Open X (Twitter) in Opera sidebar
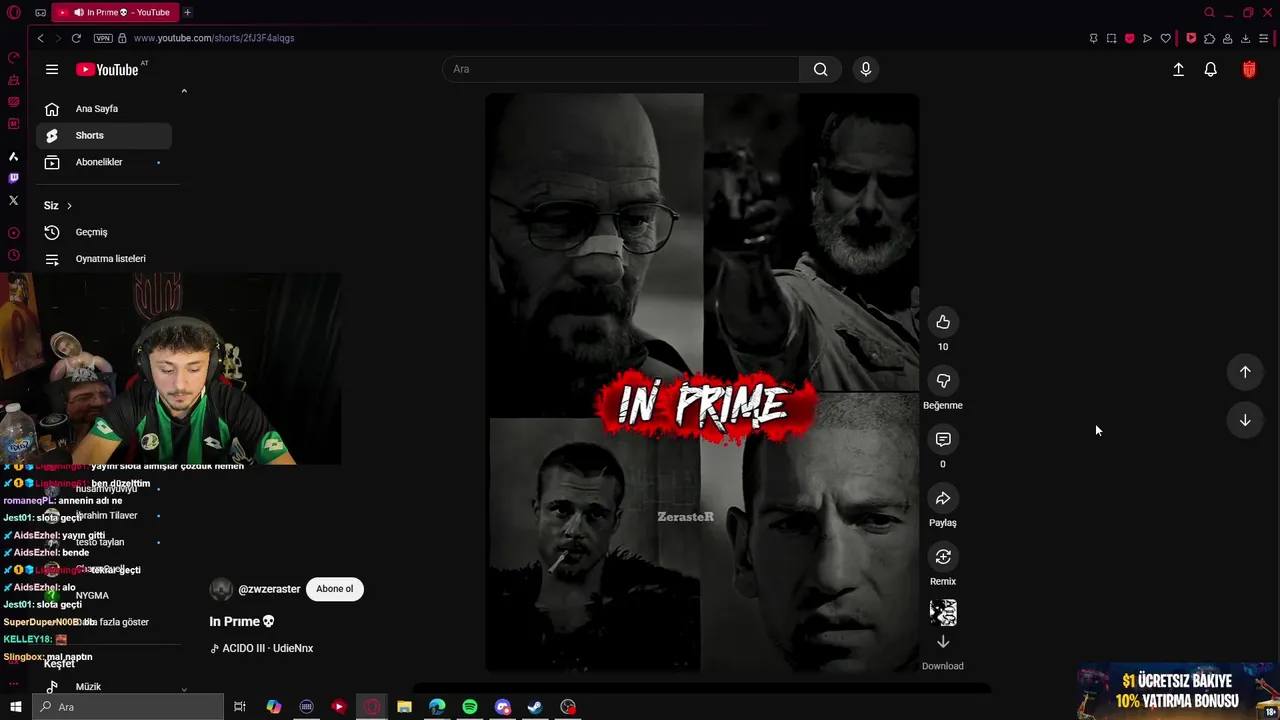 (13, 200)
